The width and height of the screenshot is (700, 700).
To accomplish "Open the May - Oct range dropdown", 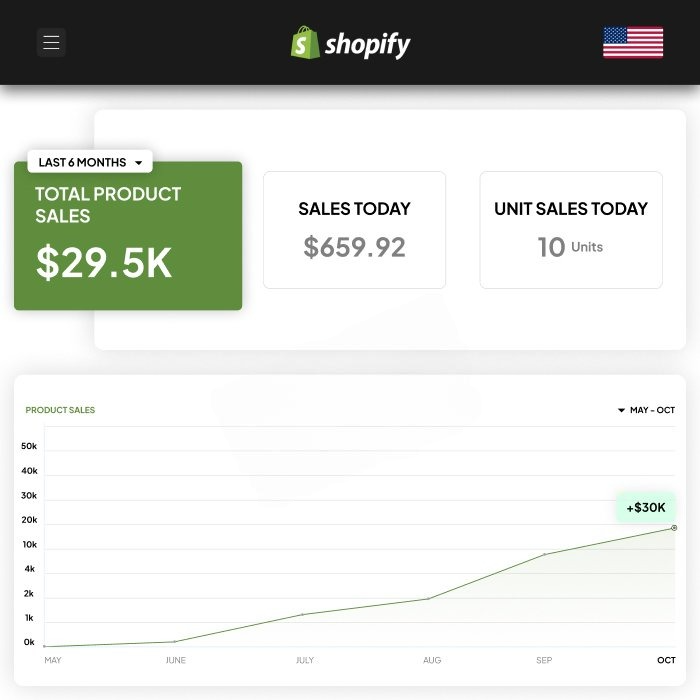I will coord(646,410).
